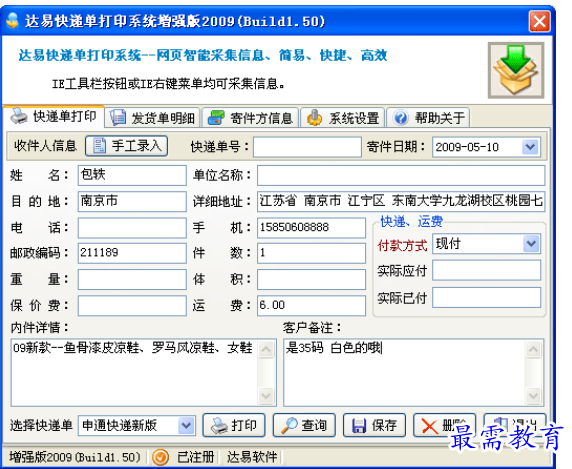This screenshot has width=572, height=469.
Task: Click the down arrow of the 客户备注 scrollbar
Action: [533, 395]
